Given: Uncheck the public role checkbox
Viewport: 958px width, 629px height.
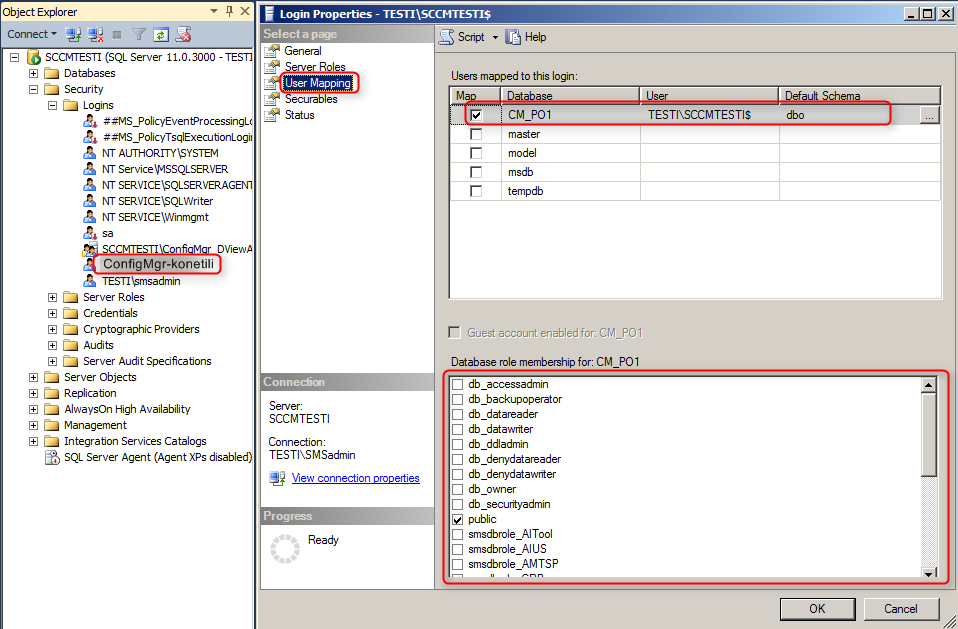Looking at the screenshot, I should [457, 520].
